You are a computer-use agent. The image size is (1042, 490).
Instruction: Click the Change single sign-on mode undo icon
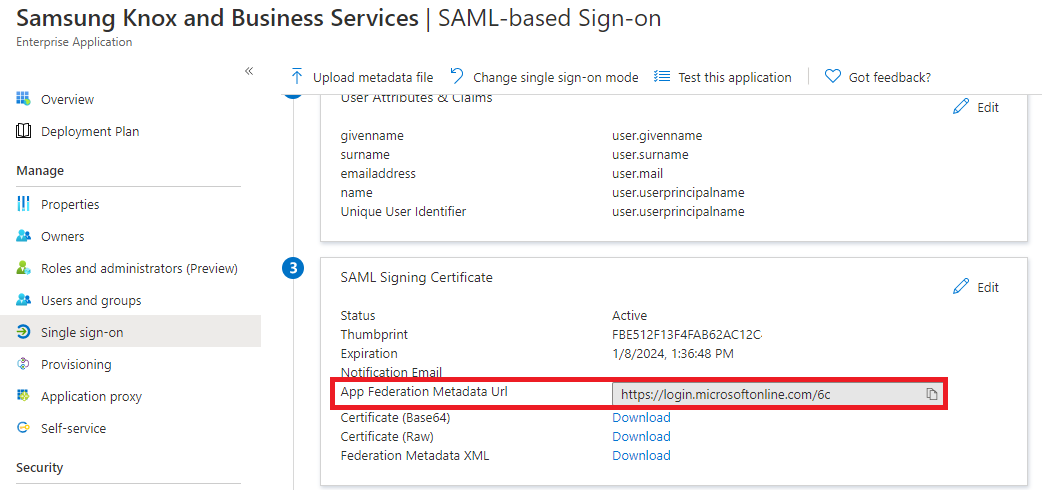point(457,76)
